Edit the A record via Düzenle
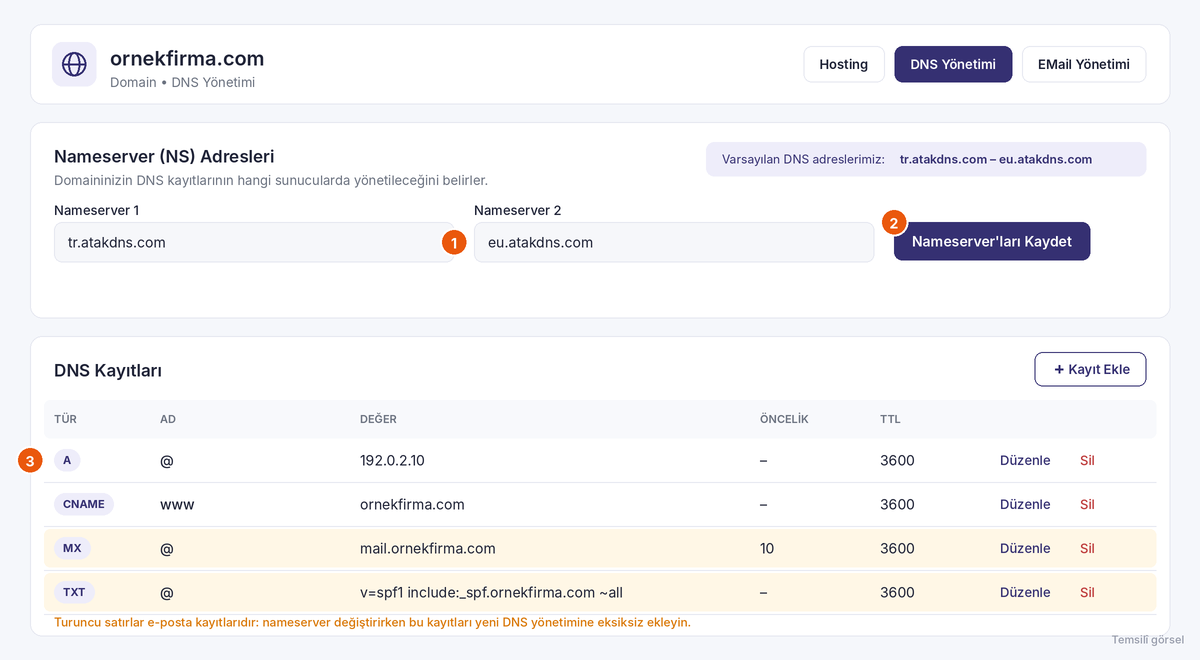1200x660 pixels. pyautogui.click(x=1025, y=460)
